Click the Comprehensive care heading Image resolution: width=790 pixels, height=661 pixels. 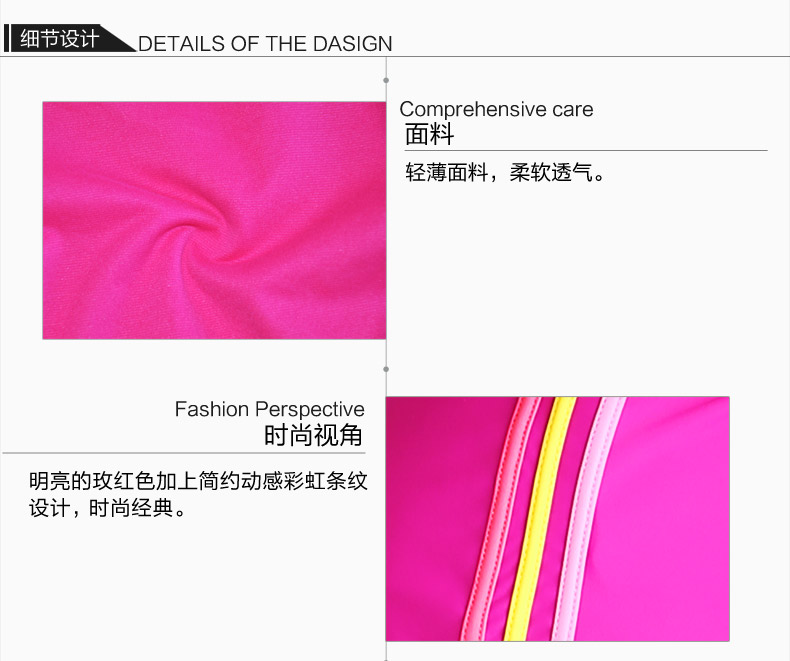tap(496, 109)
